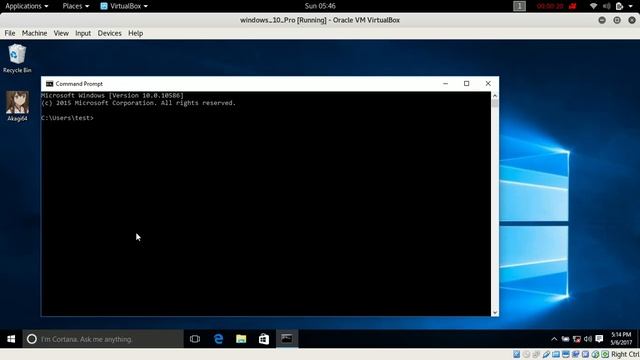Open the VirtualBox Machine menu

(34, 33)
